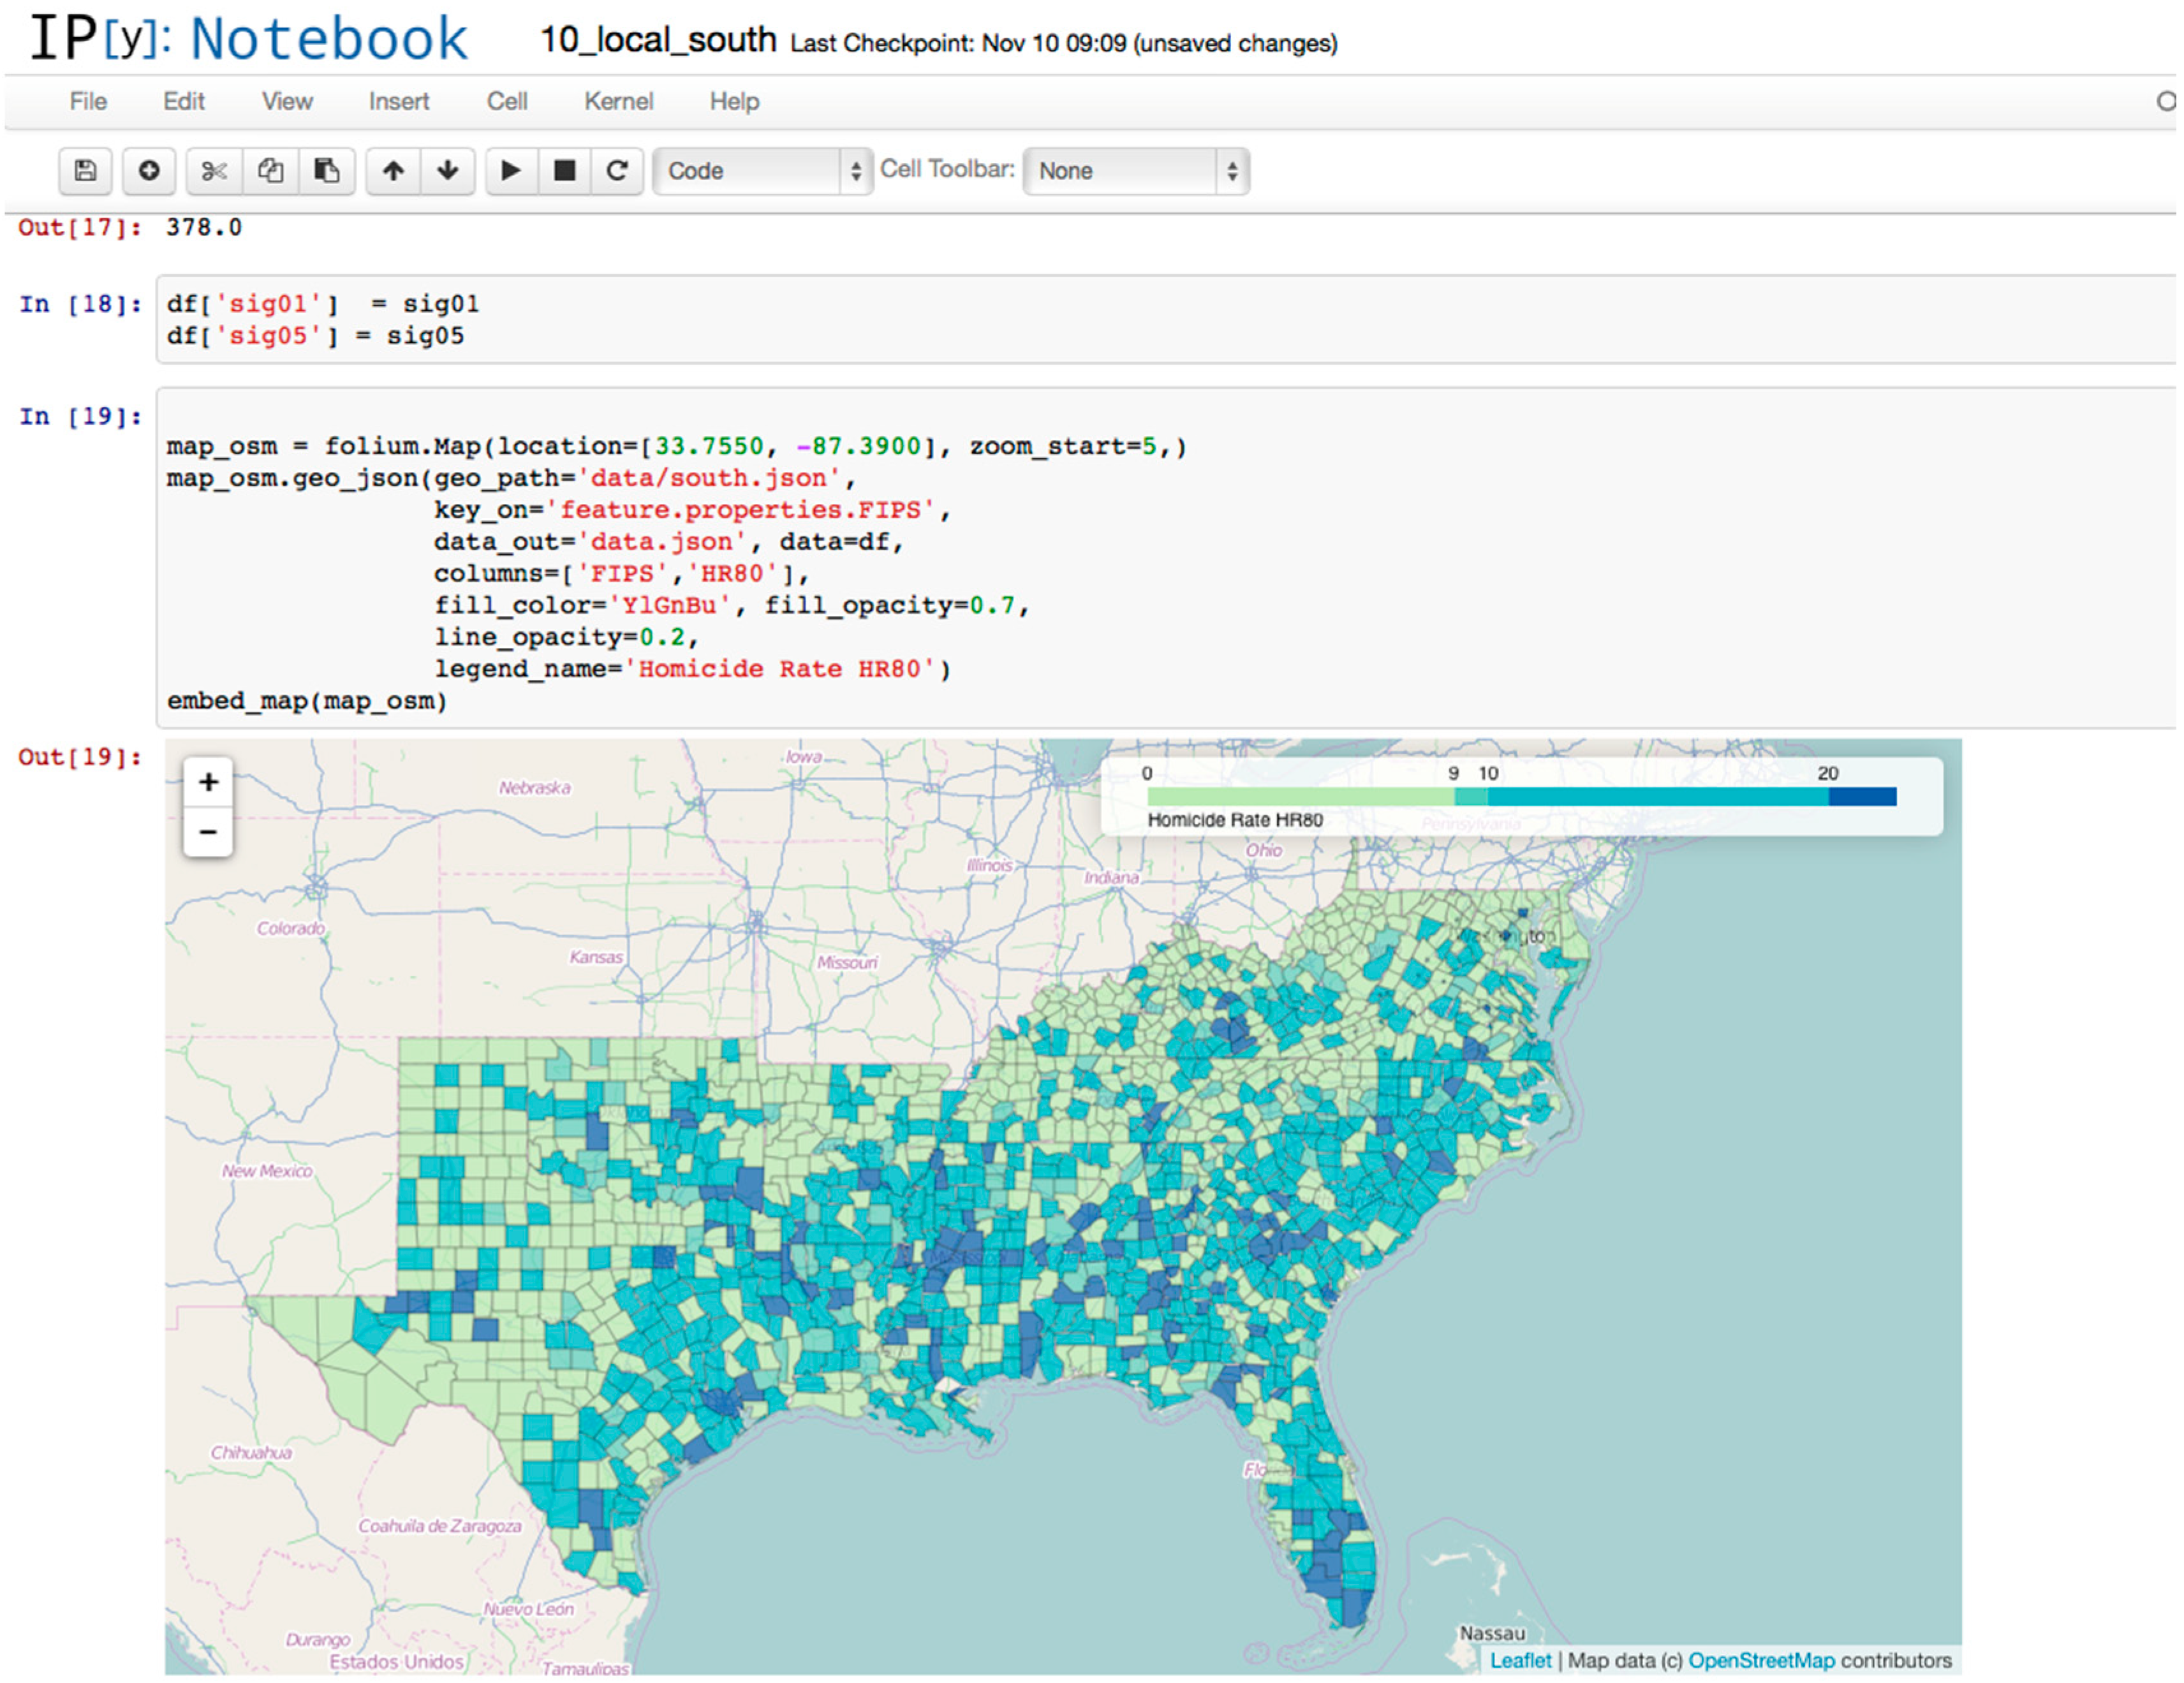Click the dark blue legend color segment

point(1862,797)
